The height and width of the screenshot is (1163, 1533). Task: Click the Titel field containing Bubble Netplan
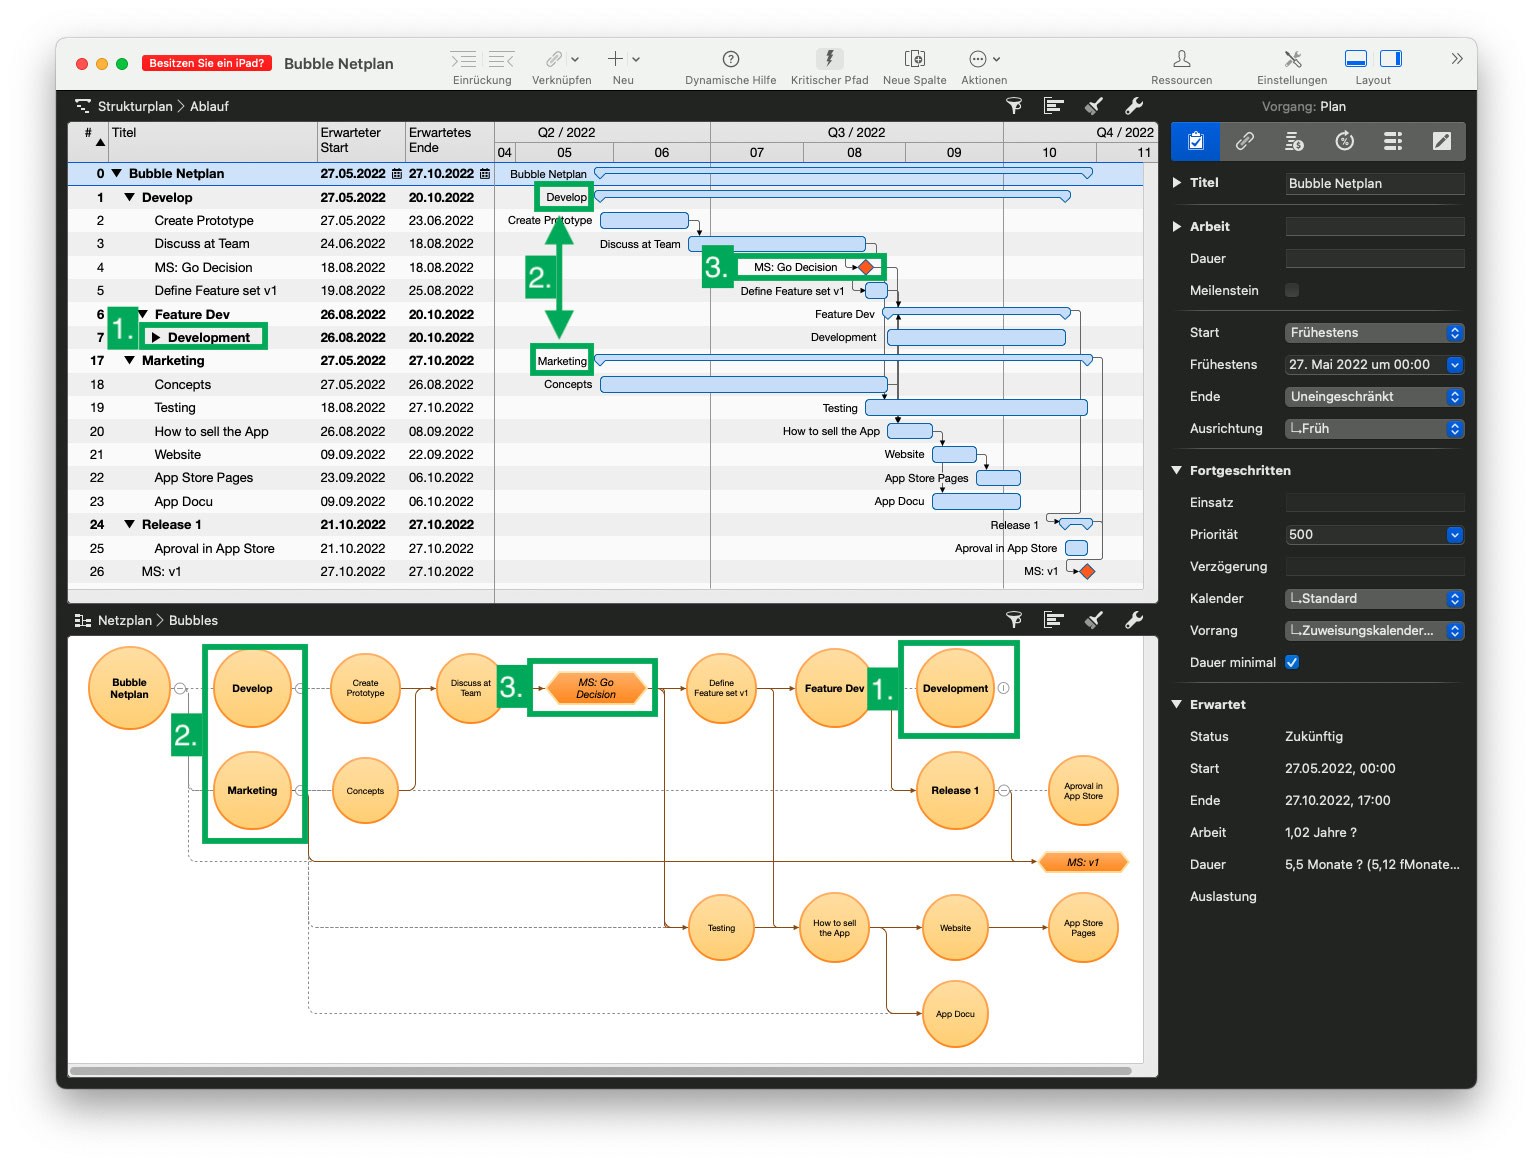coord(1374,183)
